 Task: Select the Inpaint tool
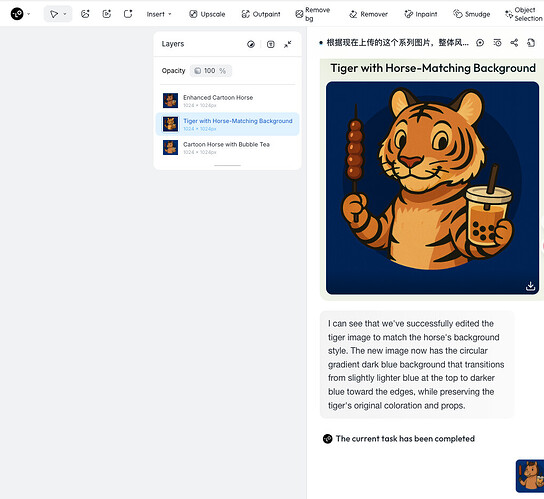click(421, 14)
